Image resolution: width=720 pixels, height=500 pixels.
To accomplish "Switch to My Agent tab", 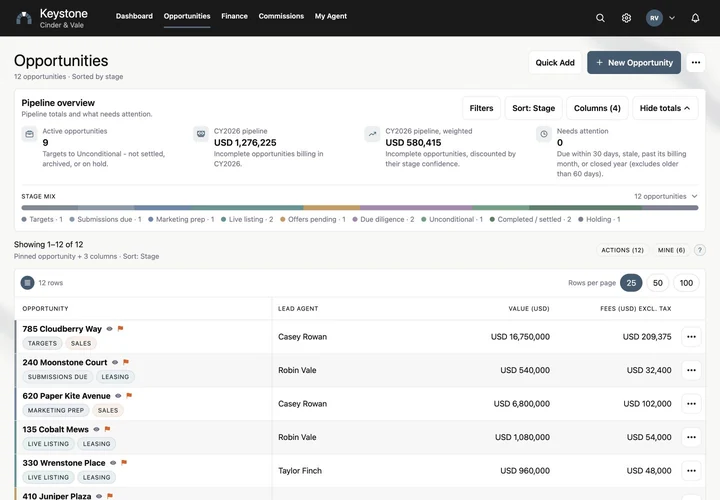I will pyautogui.click(x=331, y=16).
